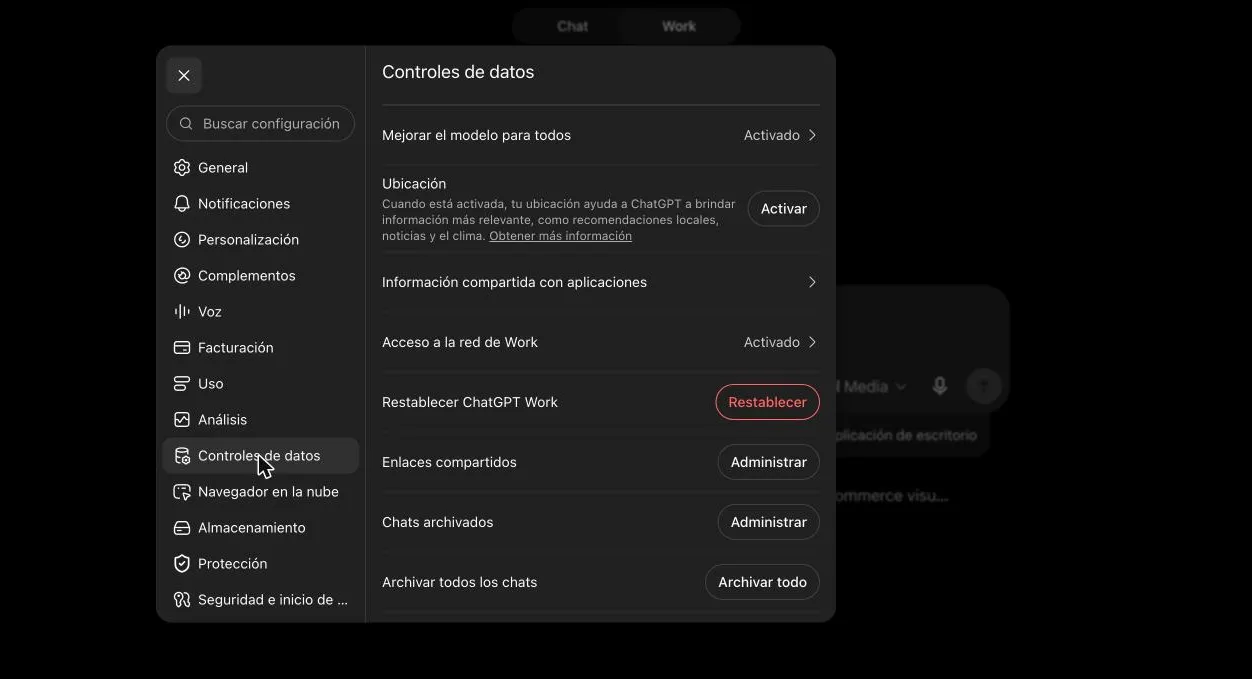Click the Controles de datos heading
The image size is (1252, 679).
(458, 72)
